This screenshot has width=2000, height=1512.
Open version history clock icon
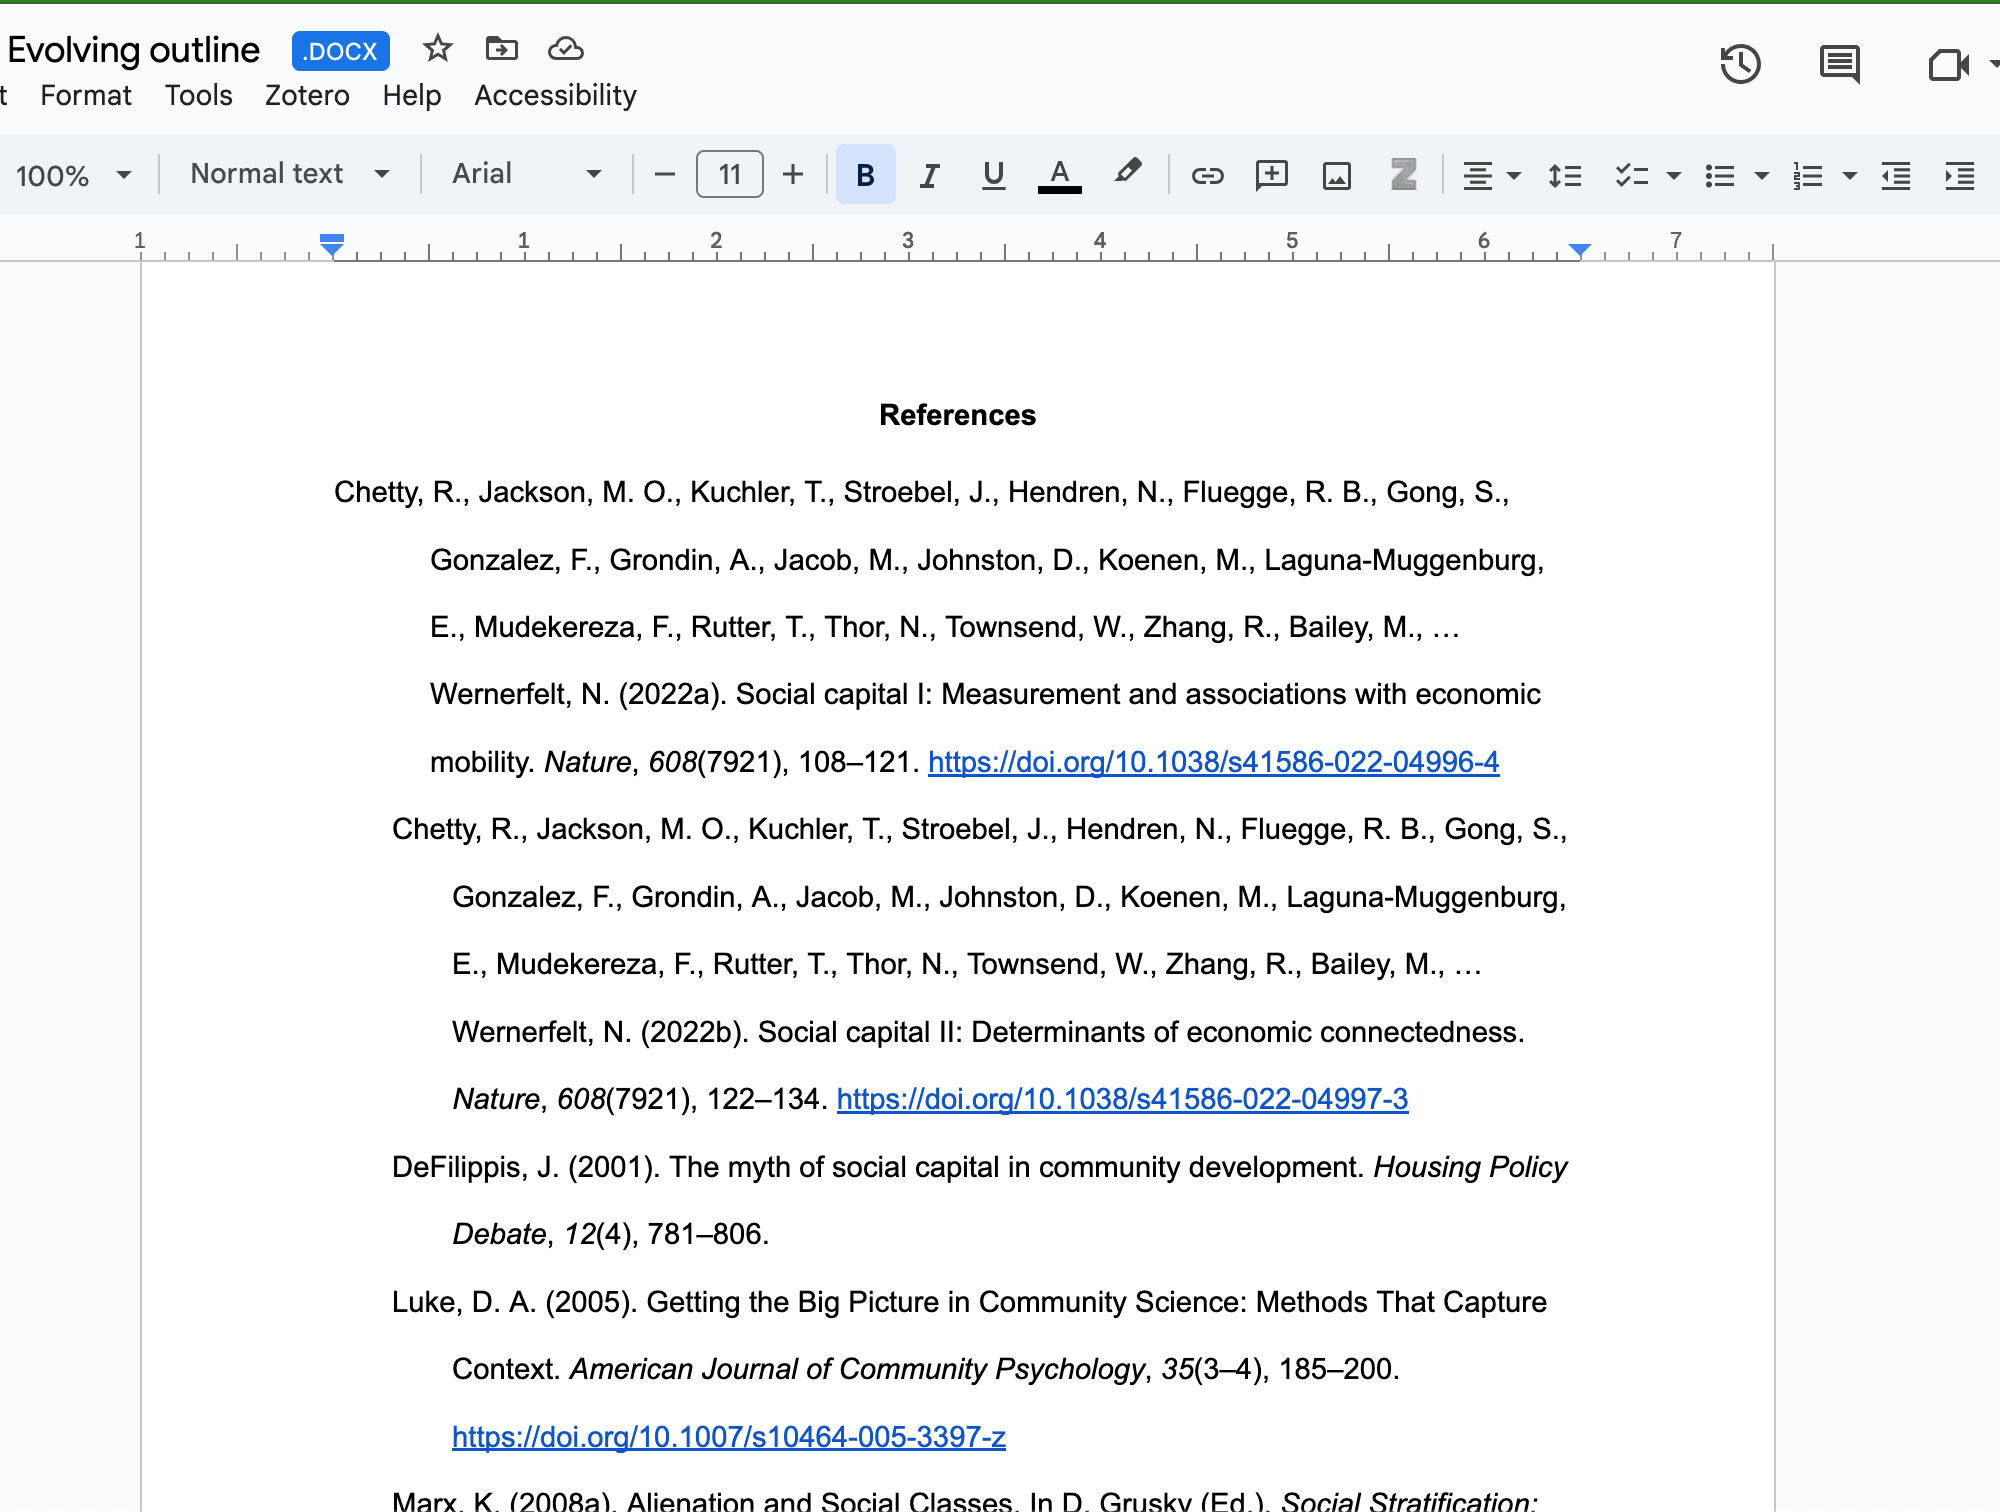[x=1740, y=65]
